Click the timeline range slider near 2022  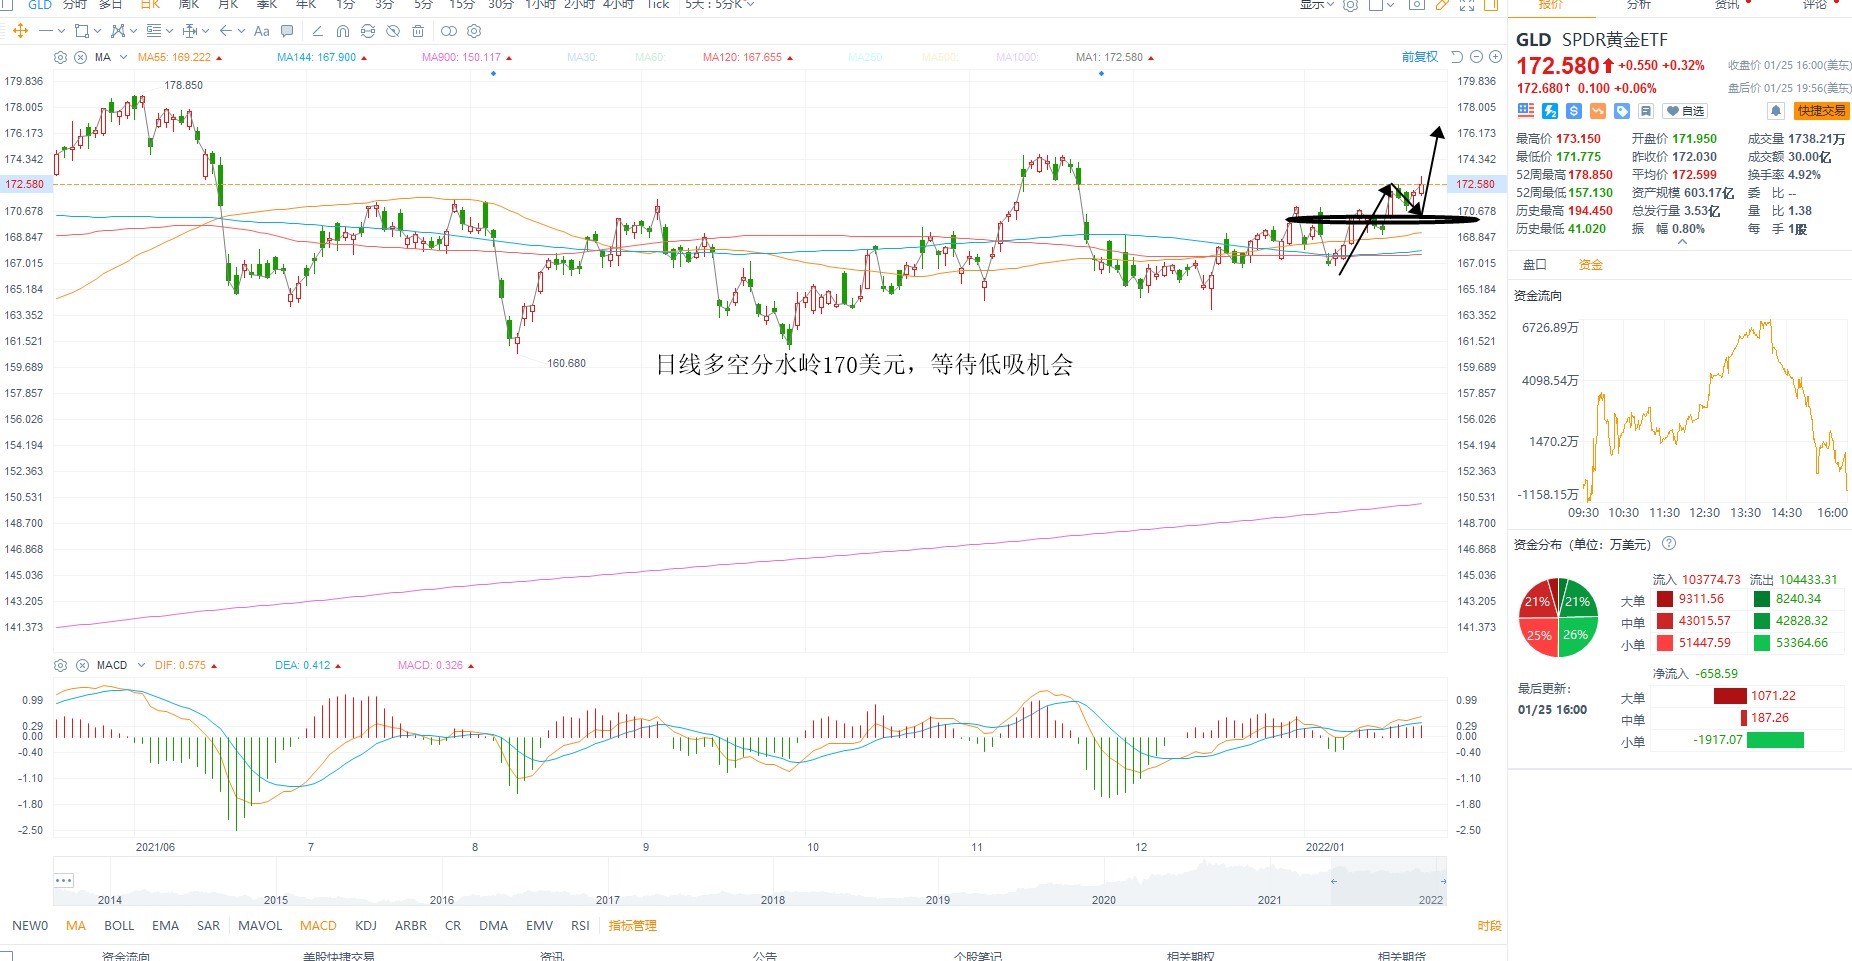pos(1388,881)
